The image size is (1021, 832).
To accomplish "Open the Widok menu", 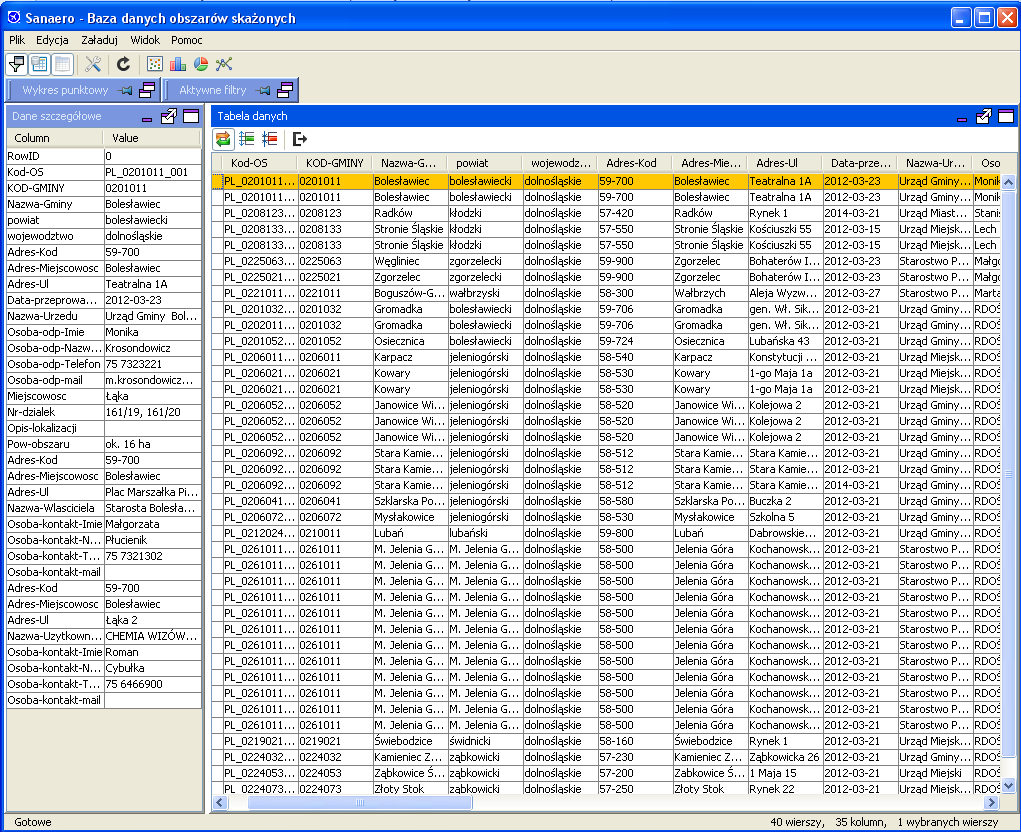I will point(145,40).
